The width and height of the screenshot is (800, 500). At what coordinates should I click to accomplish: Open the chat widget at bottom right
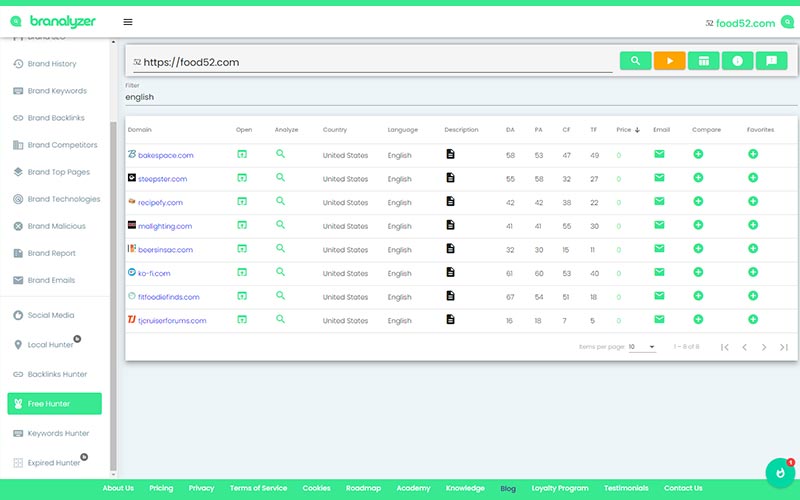(x=780, y=473)
